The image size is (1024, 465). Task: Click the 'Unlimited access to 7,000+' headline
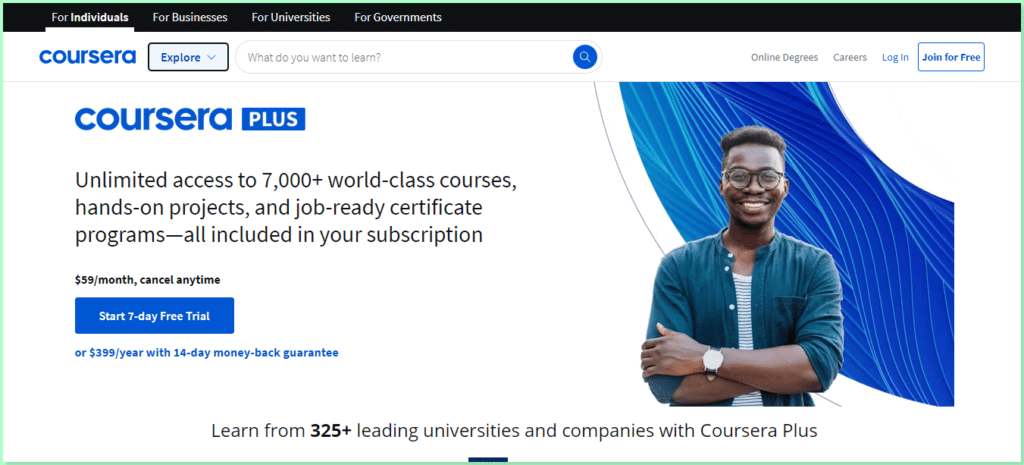click(x=296, y=207)
